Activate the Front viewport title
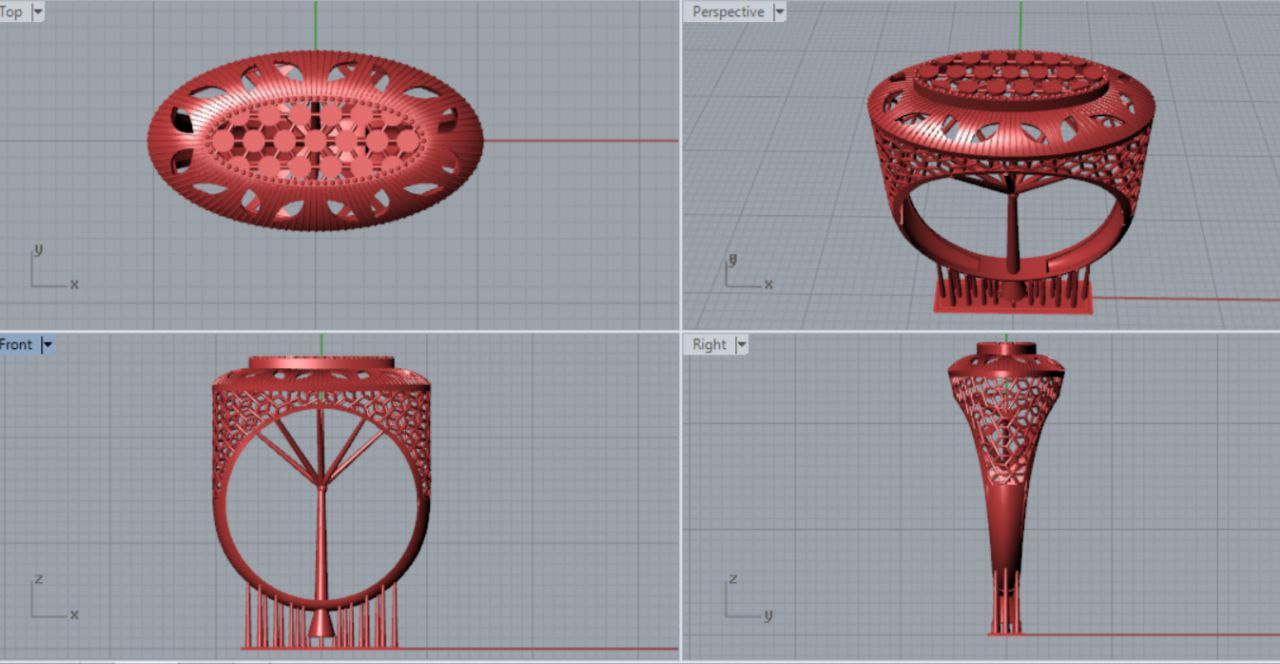1280x664 pixels. pos(17,344)
